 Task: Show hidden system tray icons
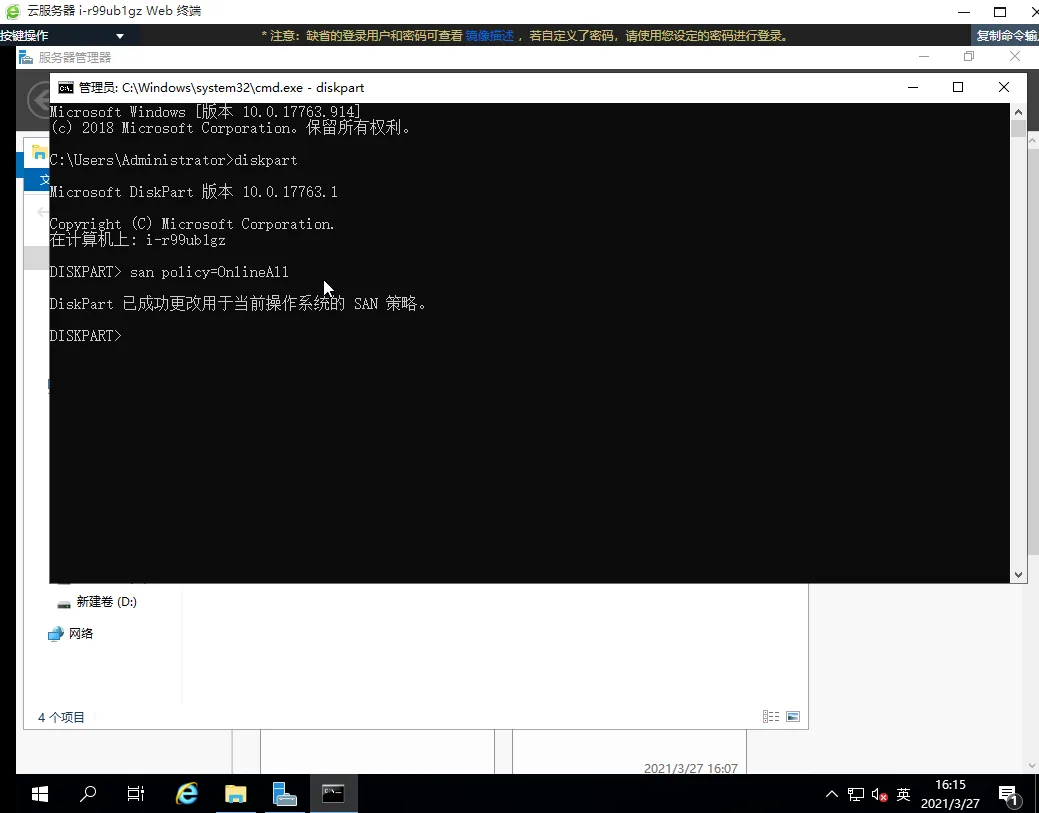click(831, 795)
